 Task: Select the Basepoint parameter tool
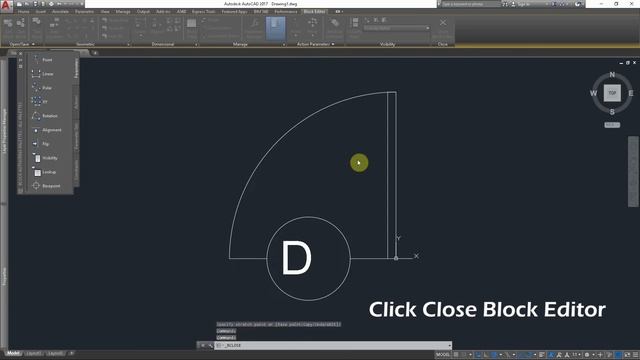click(46, 186)
